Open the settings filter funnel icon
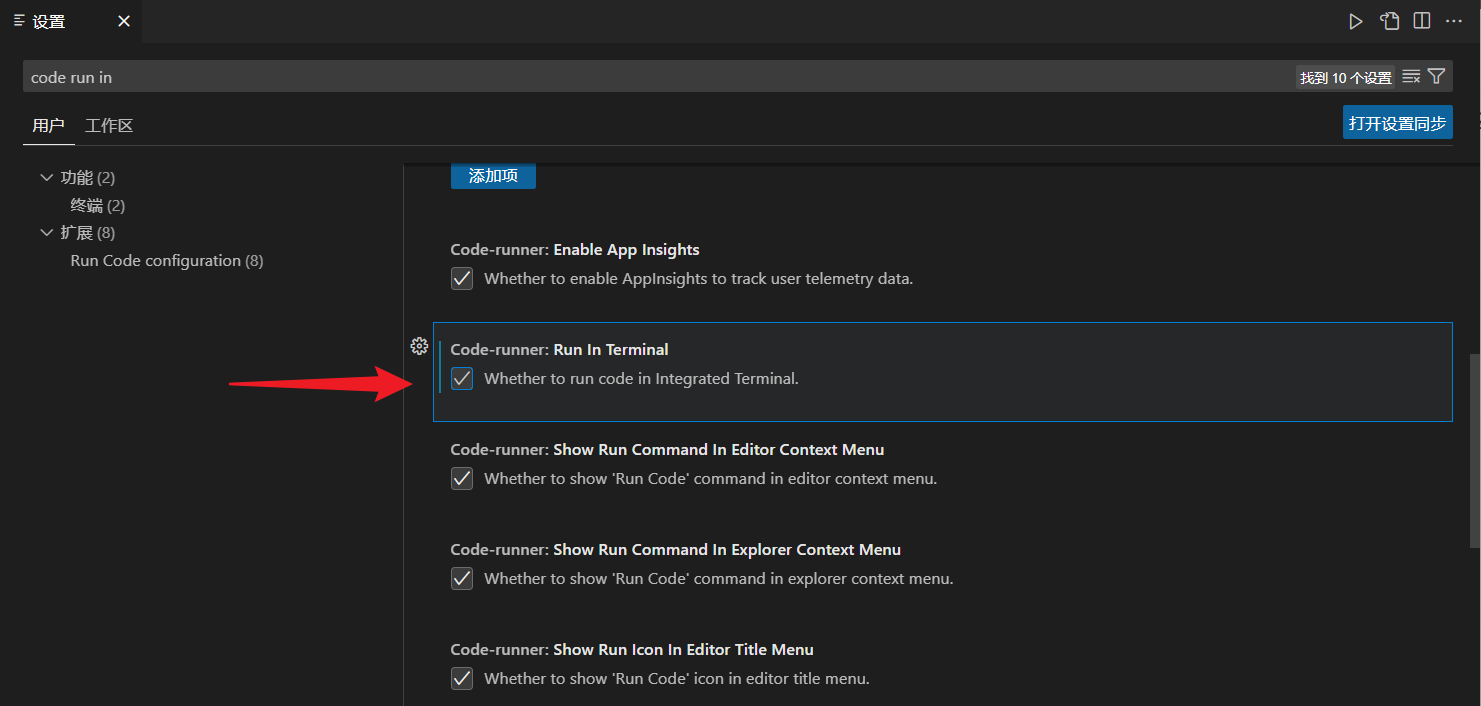Image resolution: width=1481 pixels, height=706 pixels. [x=1437, y=76]
